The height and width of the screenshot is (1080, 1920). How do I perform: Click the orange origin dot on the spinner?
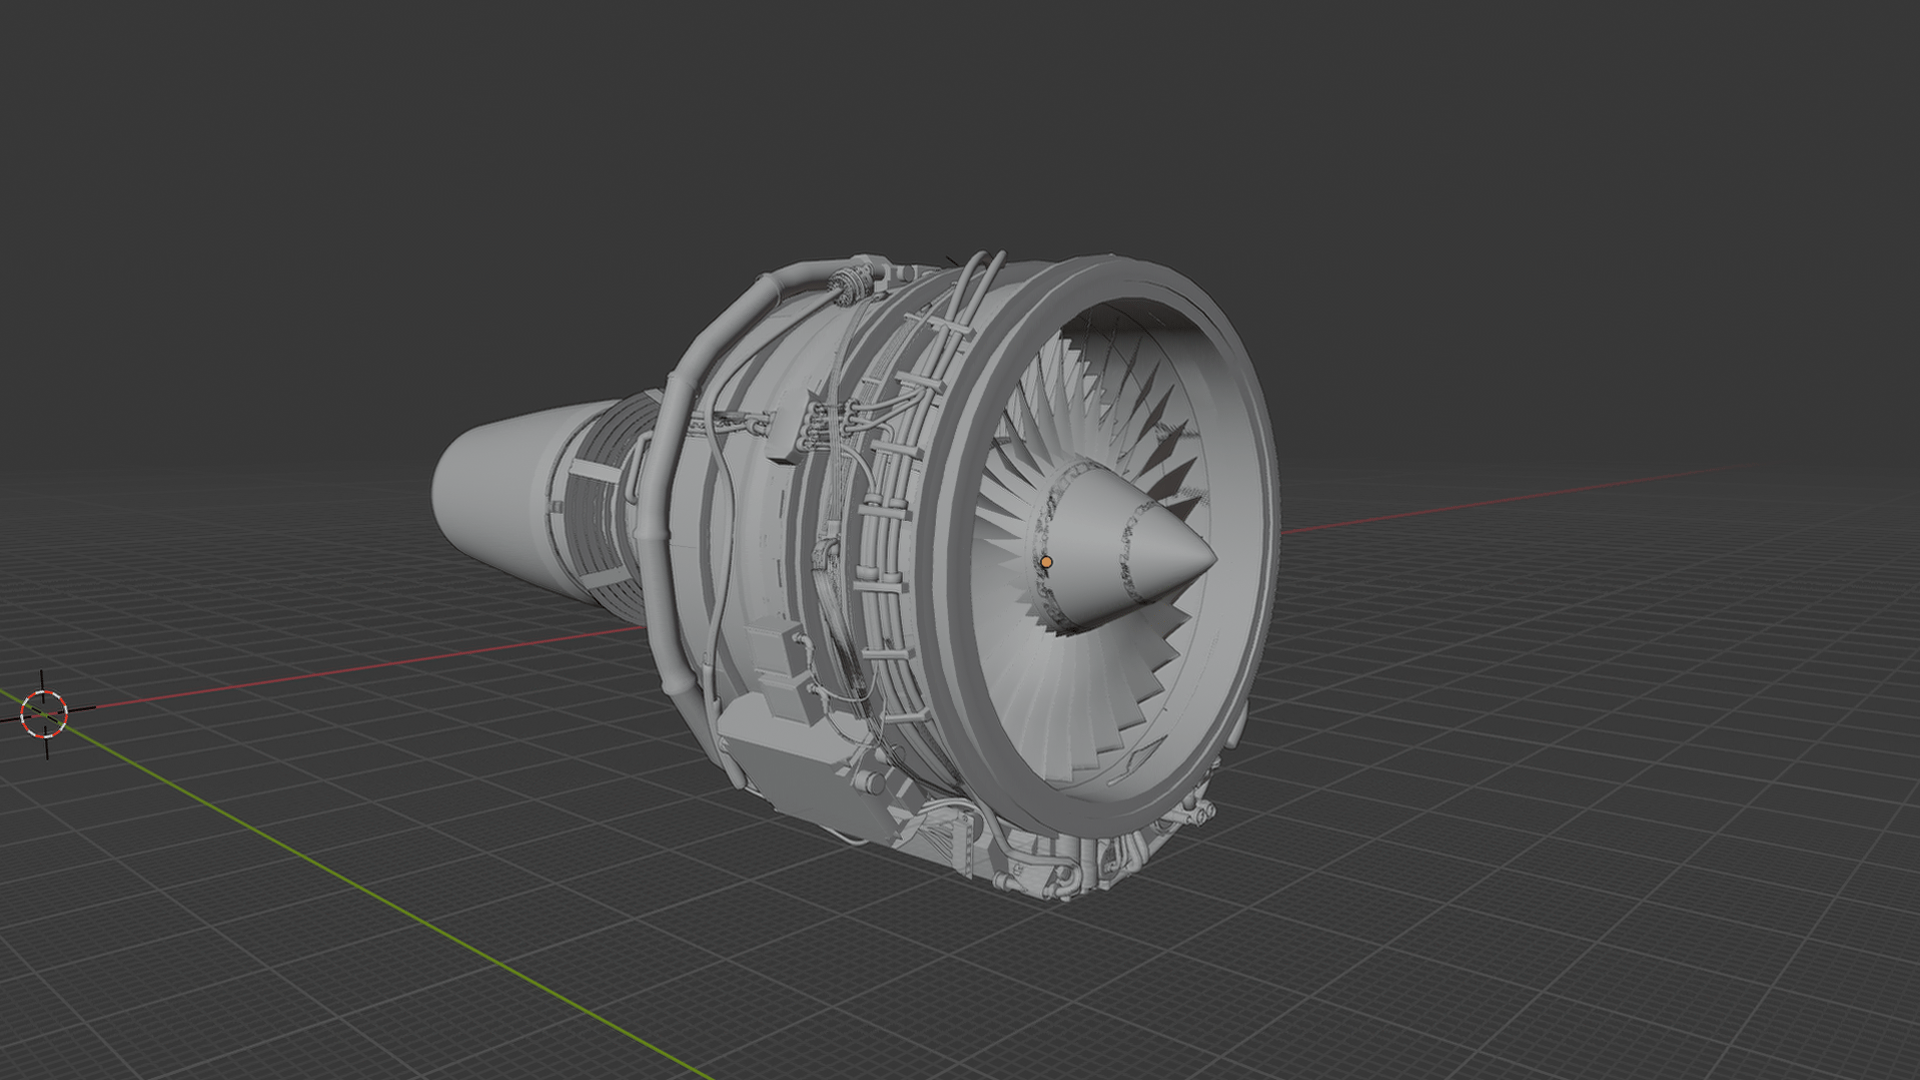1046,562
